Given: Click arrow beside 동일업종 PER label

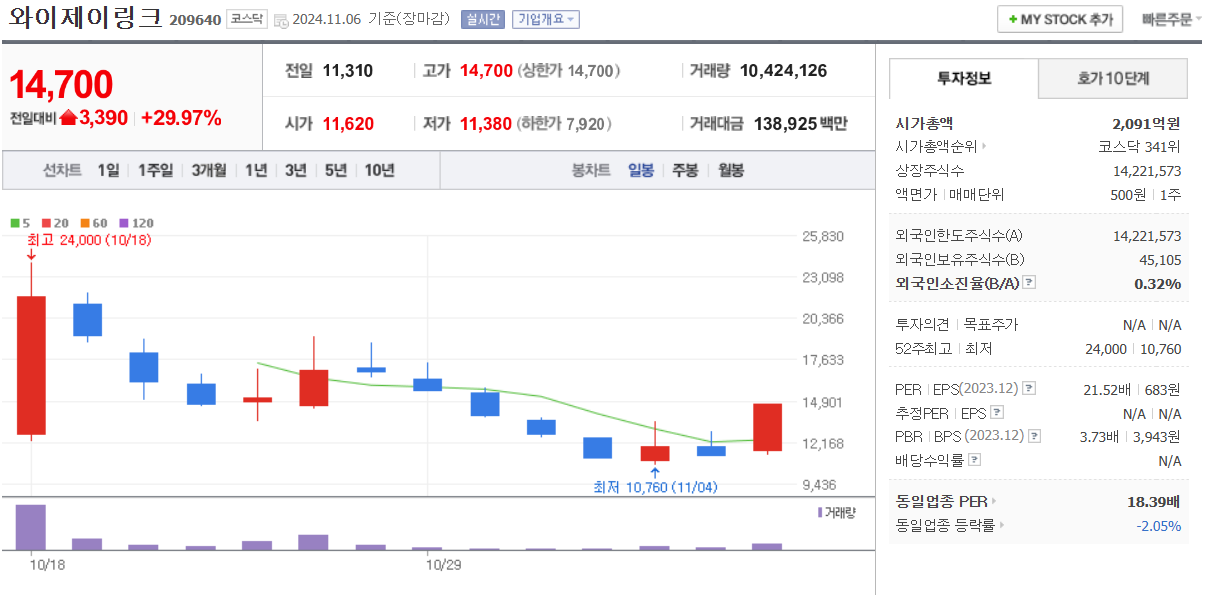Looking at the screenshot, I should pyautogui.click(x=993, y=501).
